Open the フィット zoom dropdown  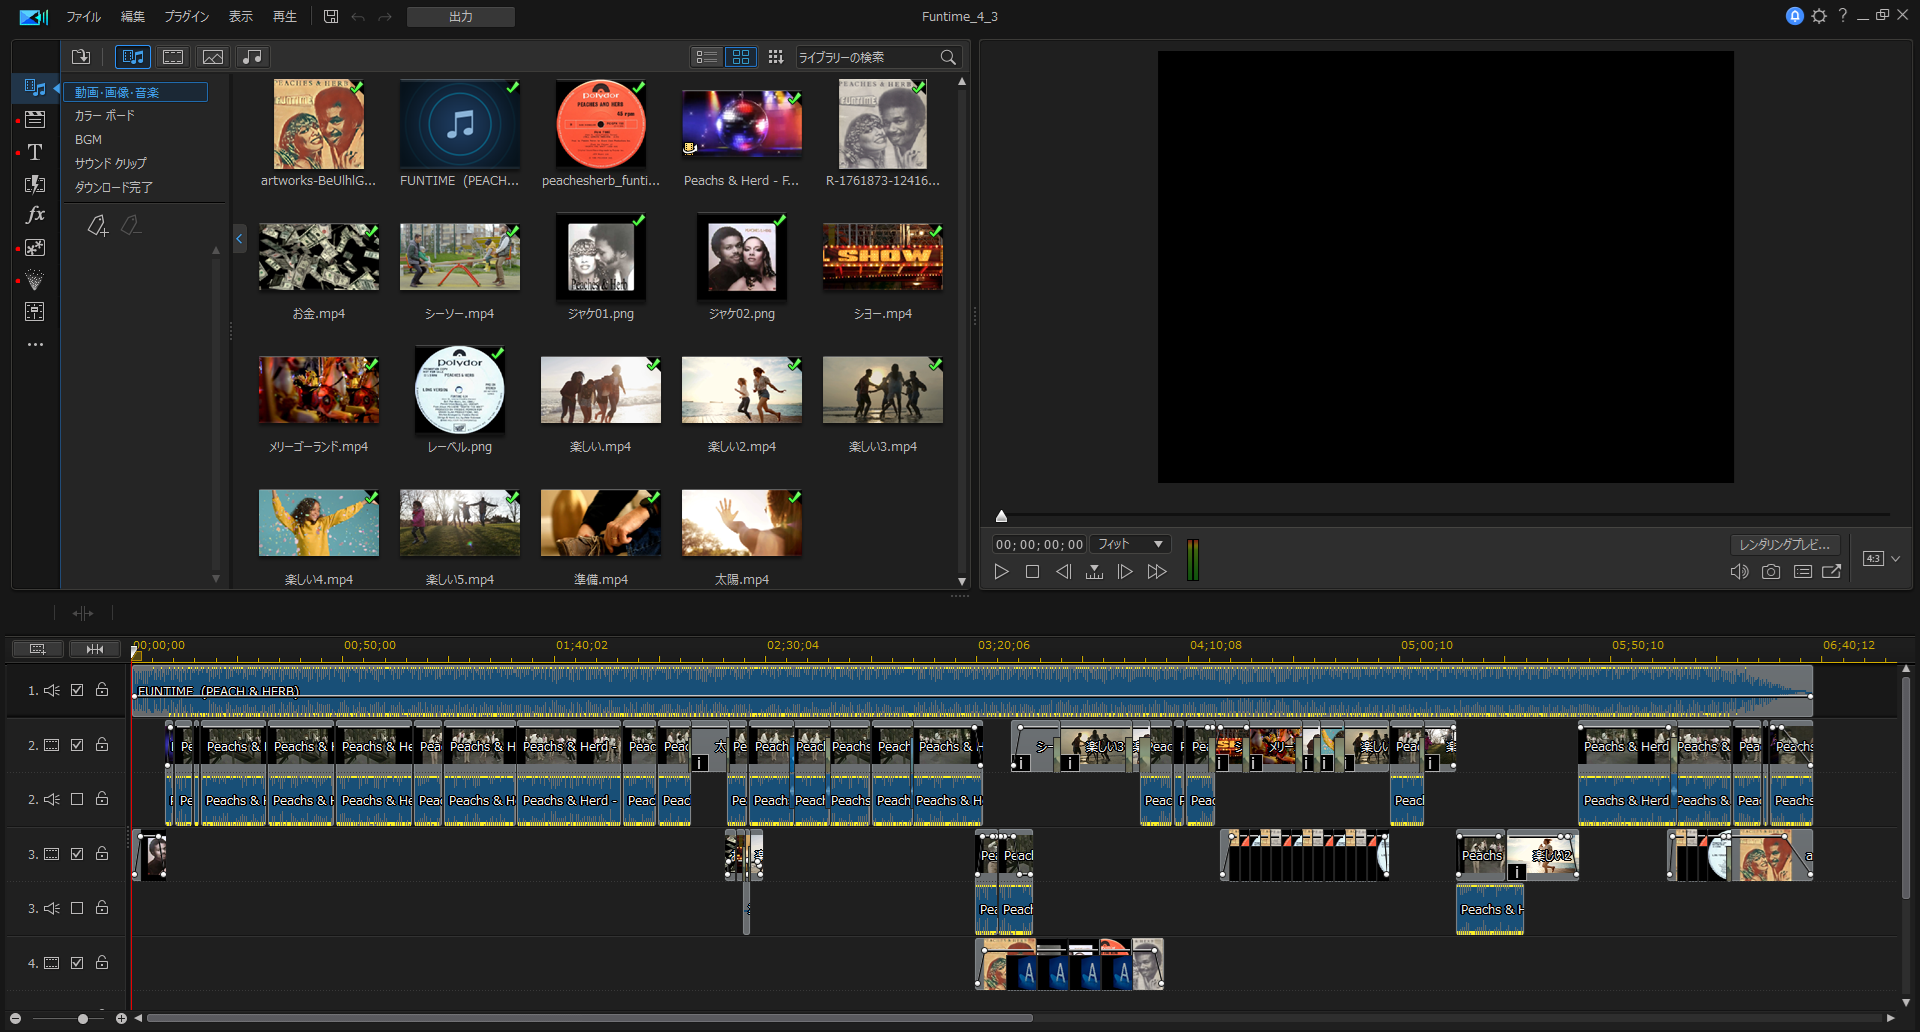tap(1130, 544)
